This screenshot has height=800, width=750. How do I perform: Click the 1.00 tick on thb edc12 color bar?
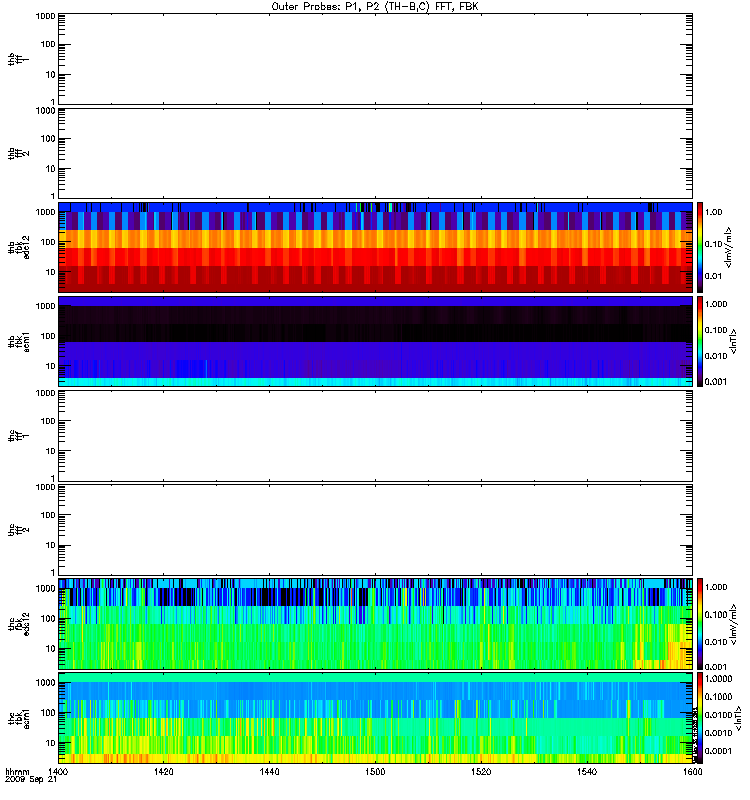tap(713, 212)
